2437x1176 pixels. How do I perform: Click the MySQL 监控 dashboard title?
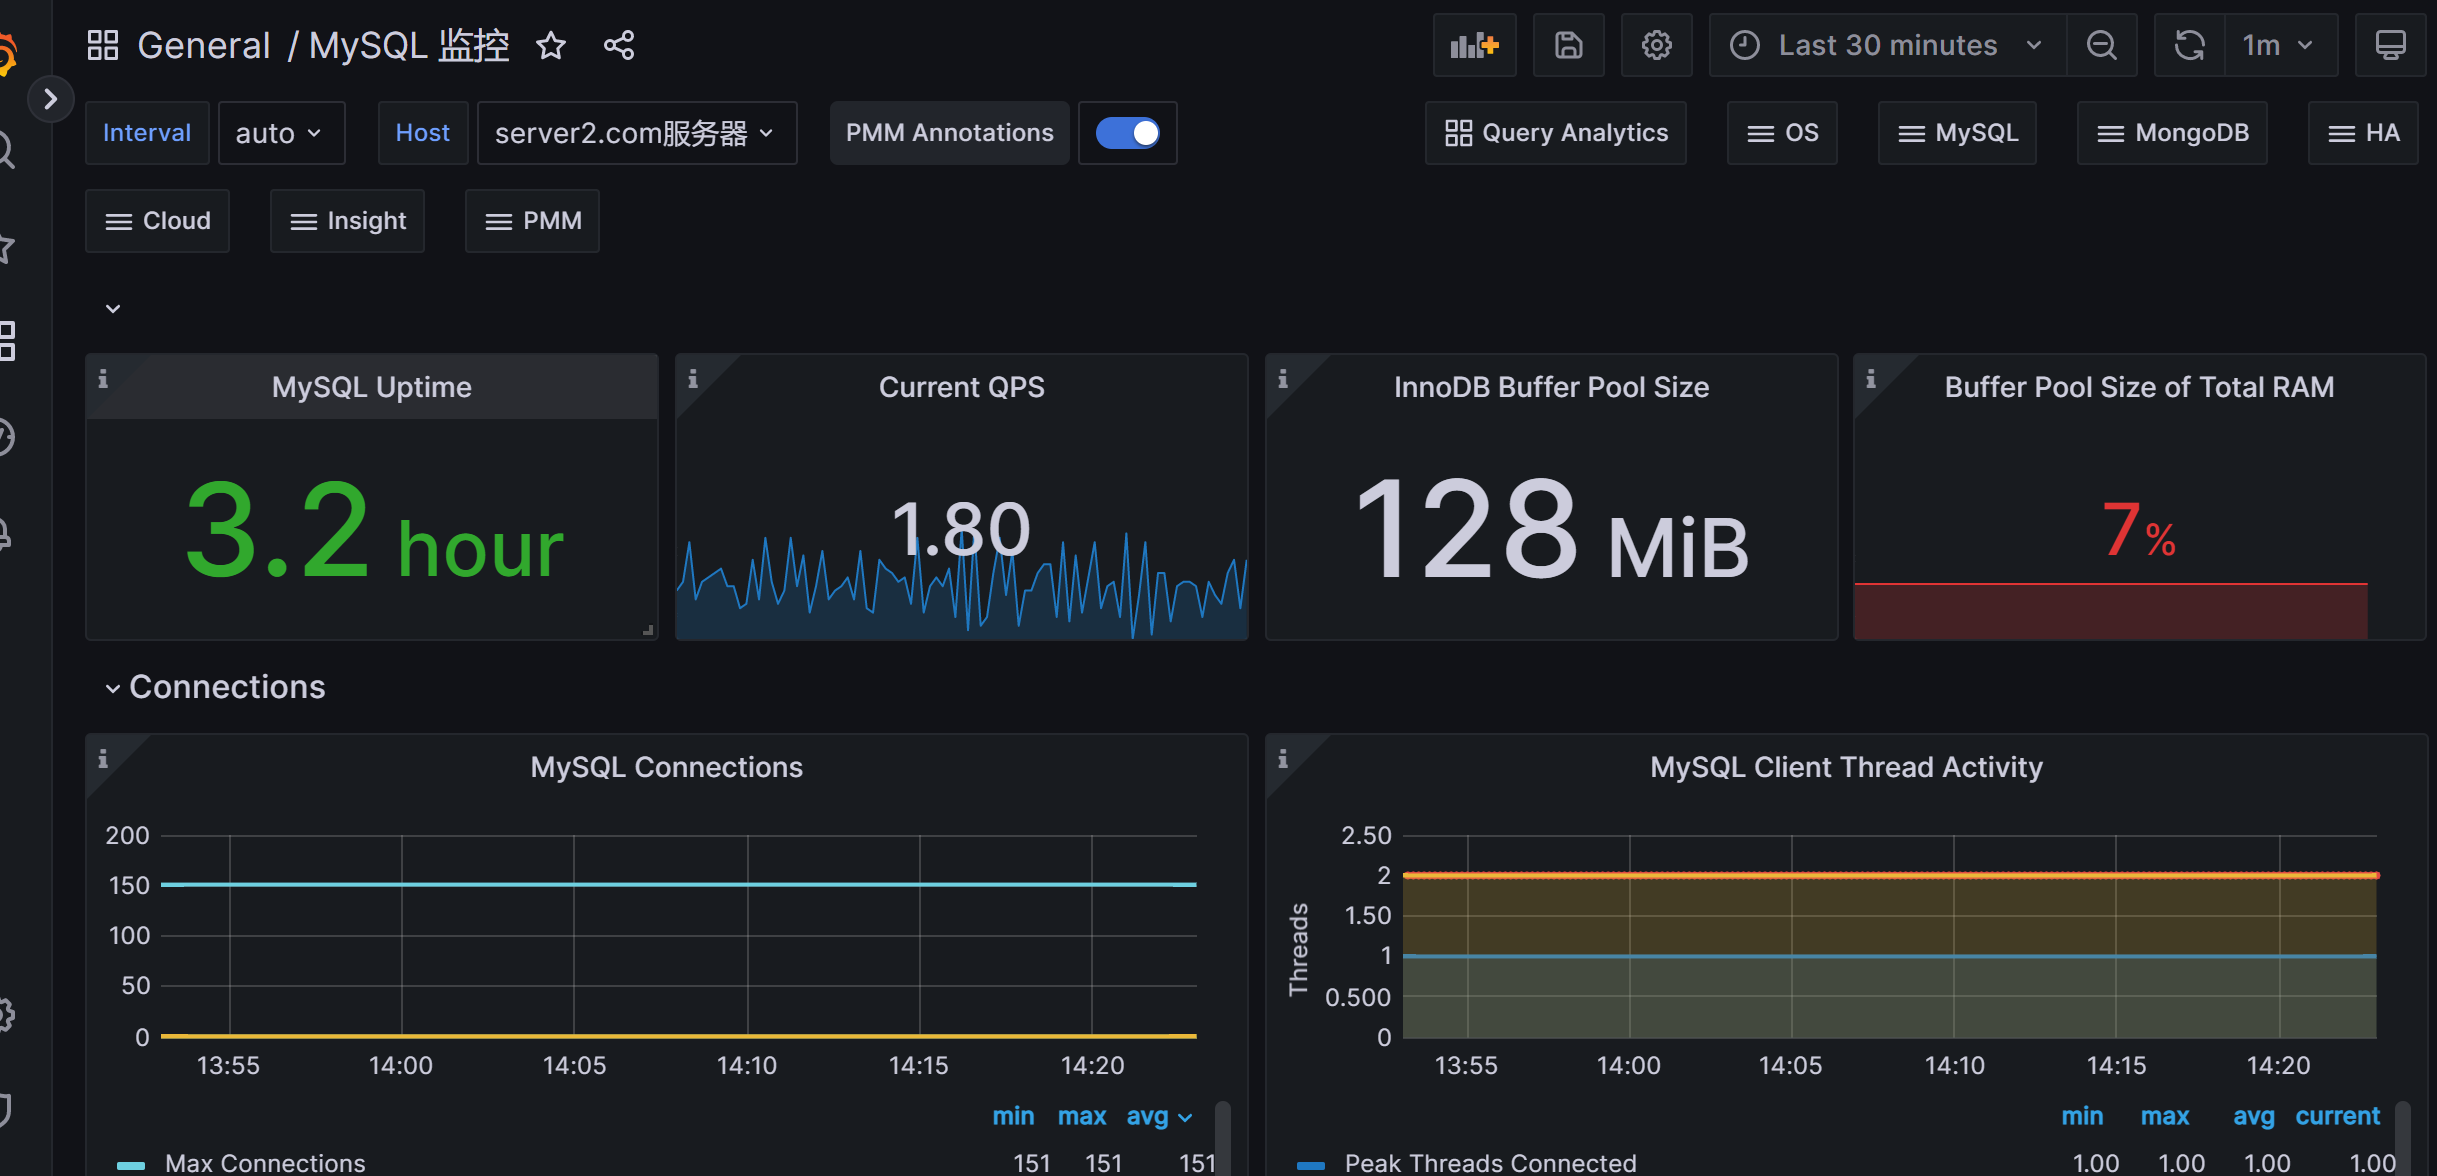(409, 45)
